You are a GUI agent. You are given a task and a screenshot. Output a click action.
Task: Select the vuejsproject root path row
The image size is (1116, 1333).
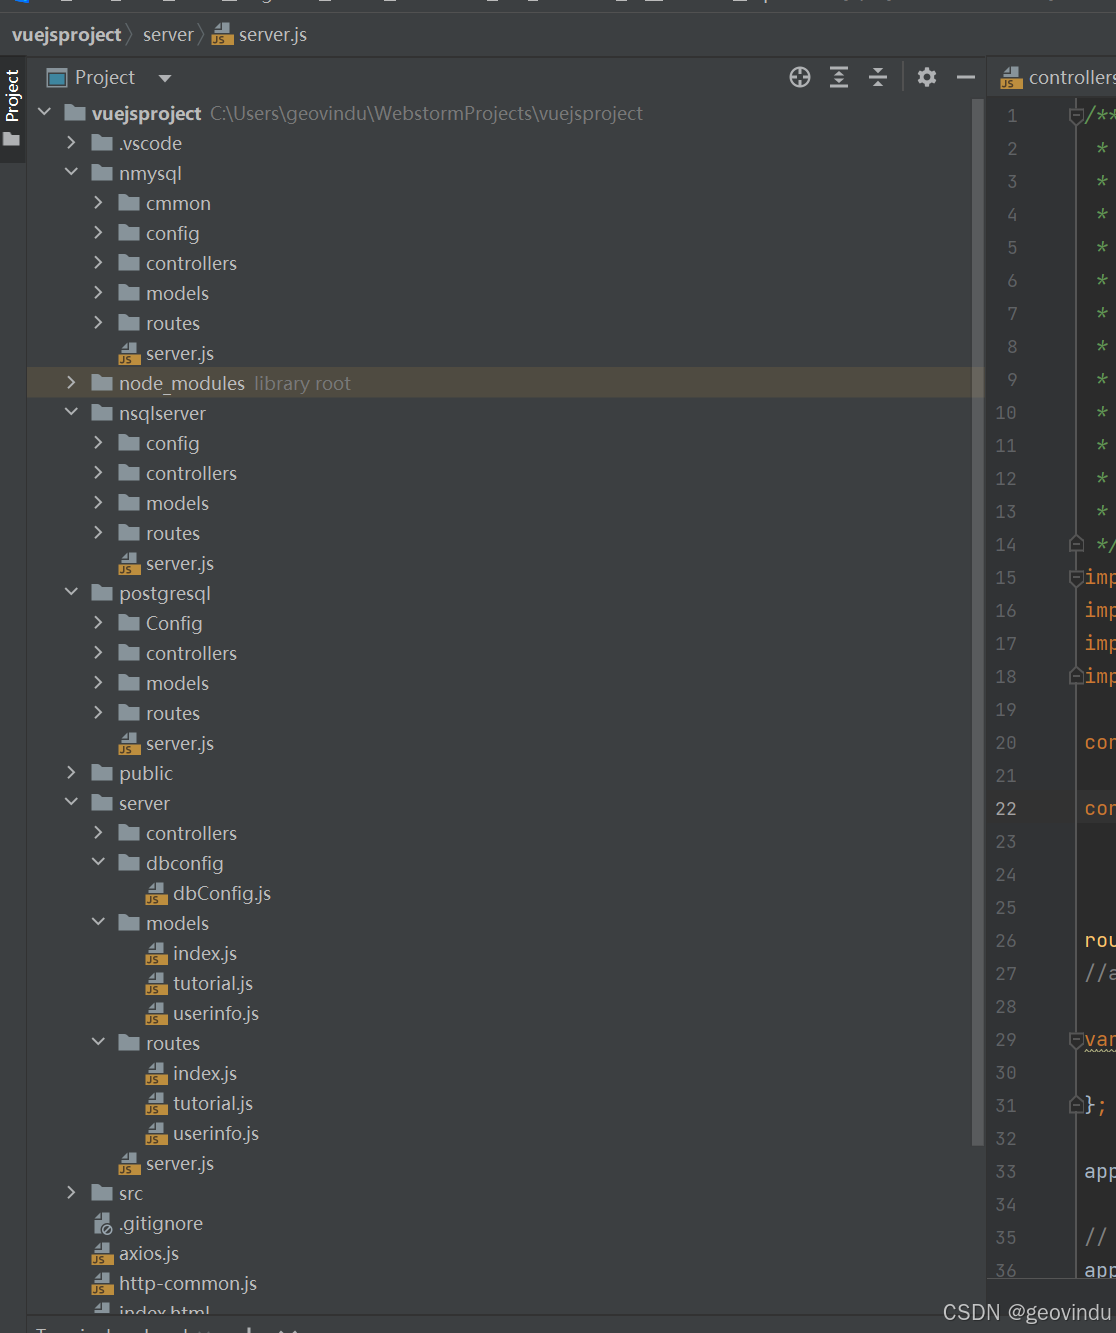point(505,113)
